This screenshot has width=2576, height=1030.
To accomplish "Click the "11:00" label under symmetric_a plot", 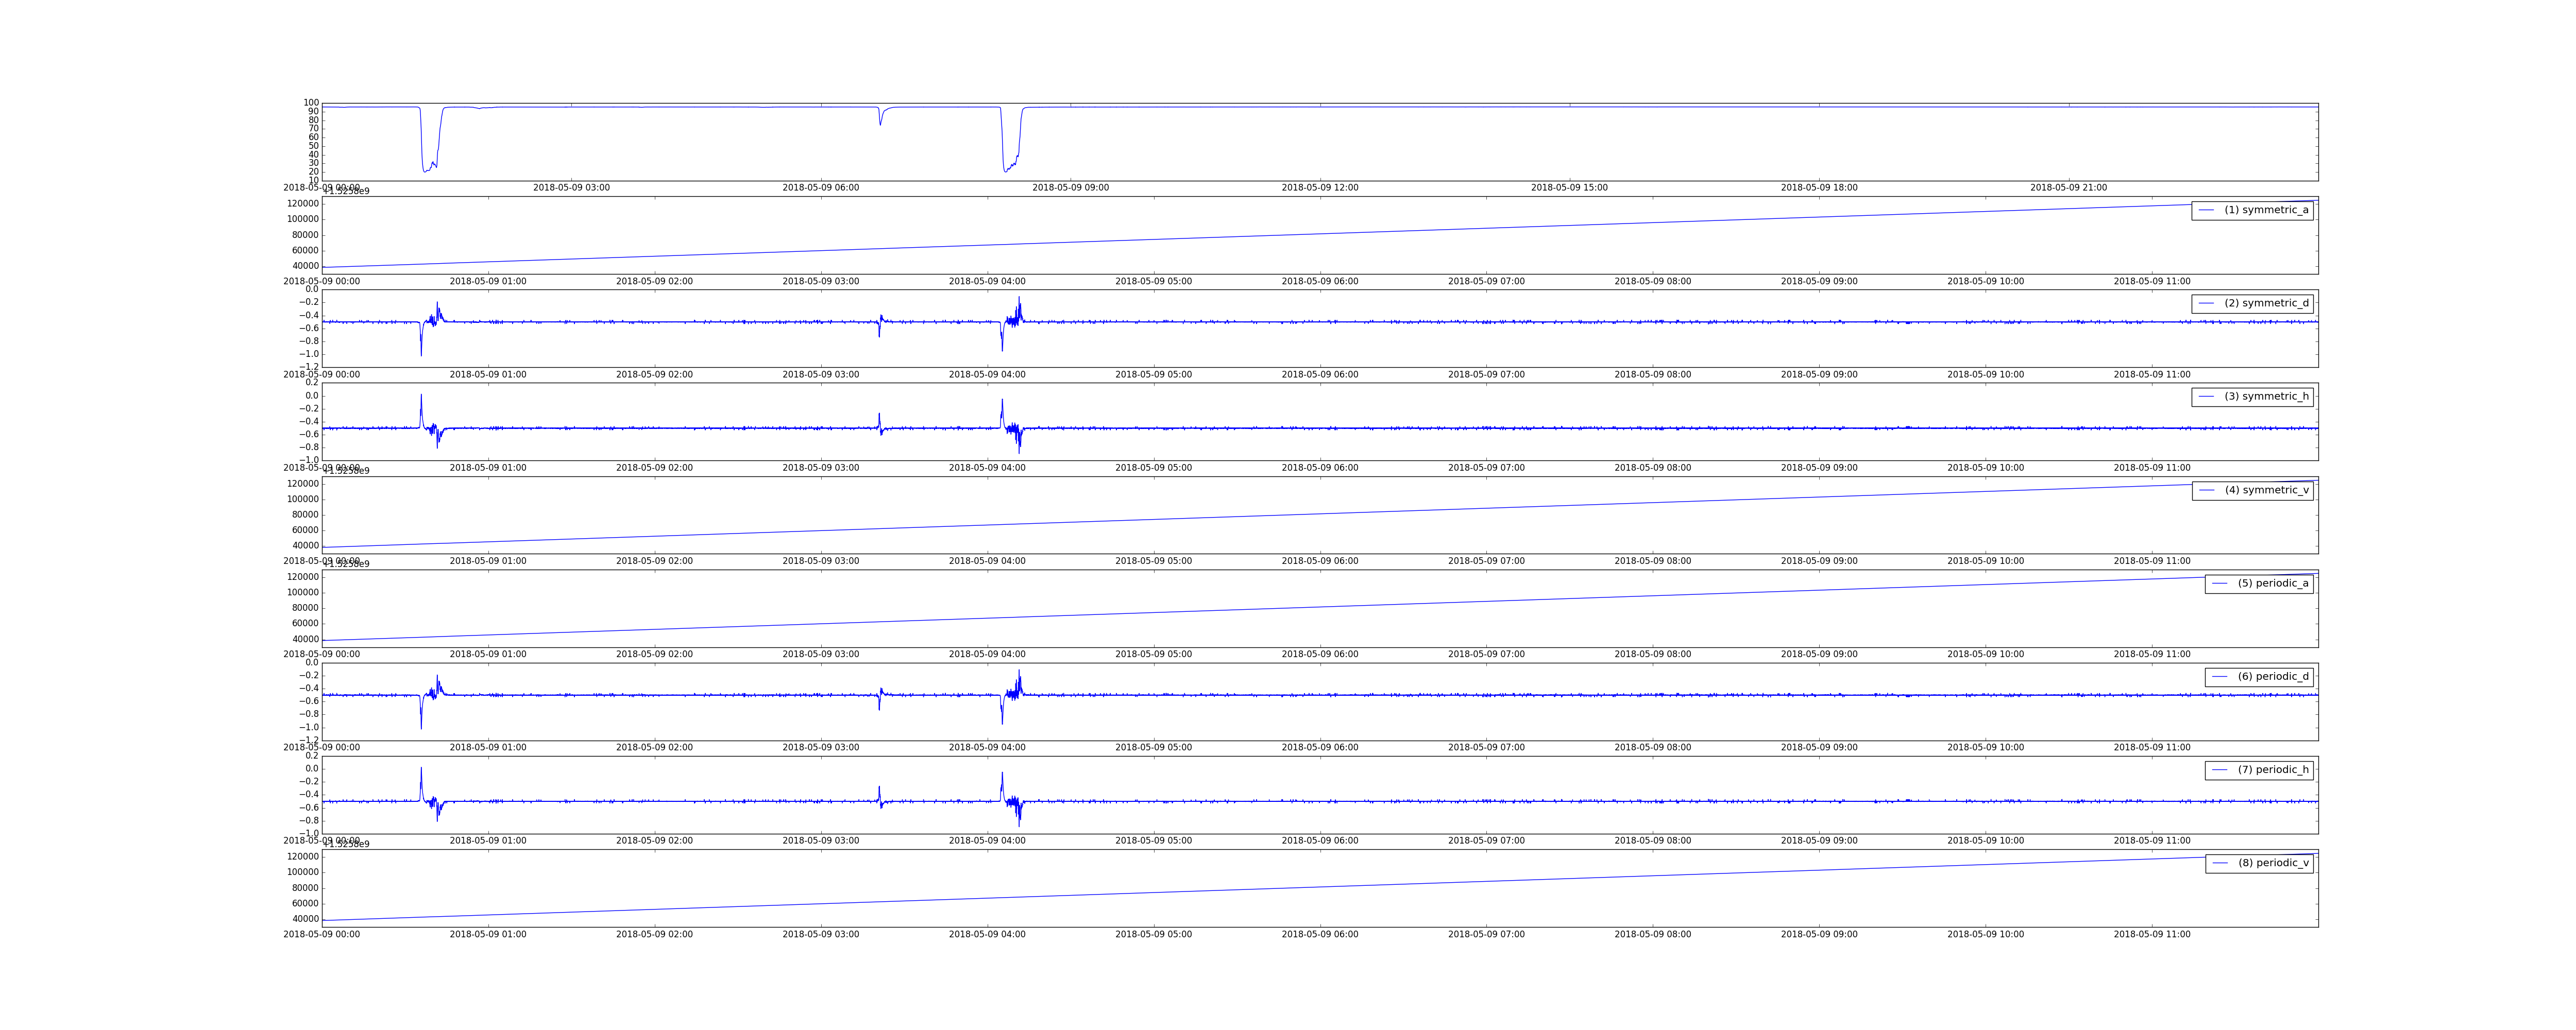I will [2152, 282].
